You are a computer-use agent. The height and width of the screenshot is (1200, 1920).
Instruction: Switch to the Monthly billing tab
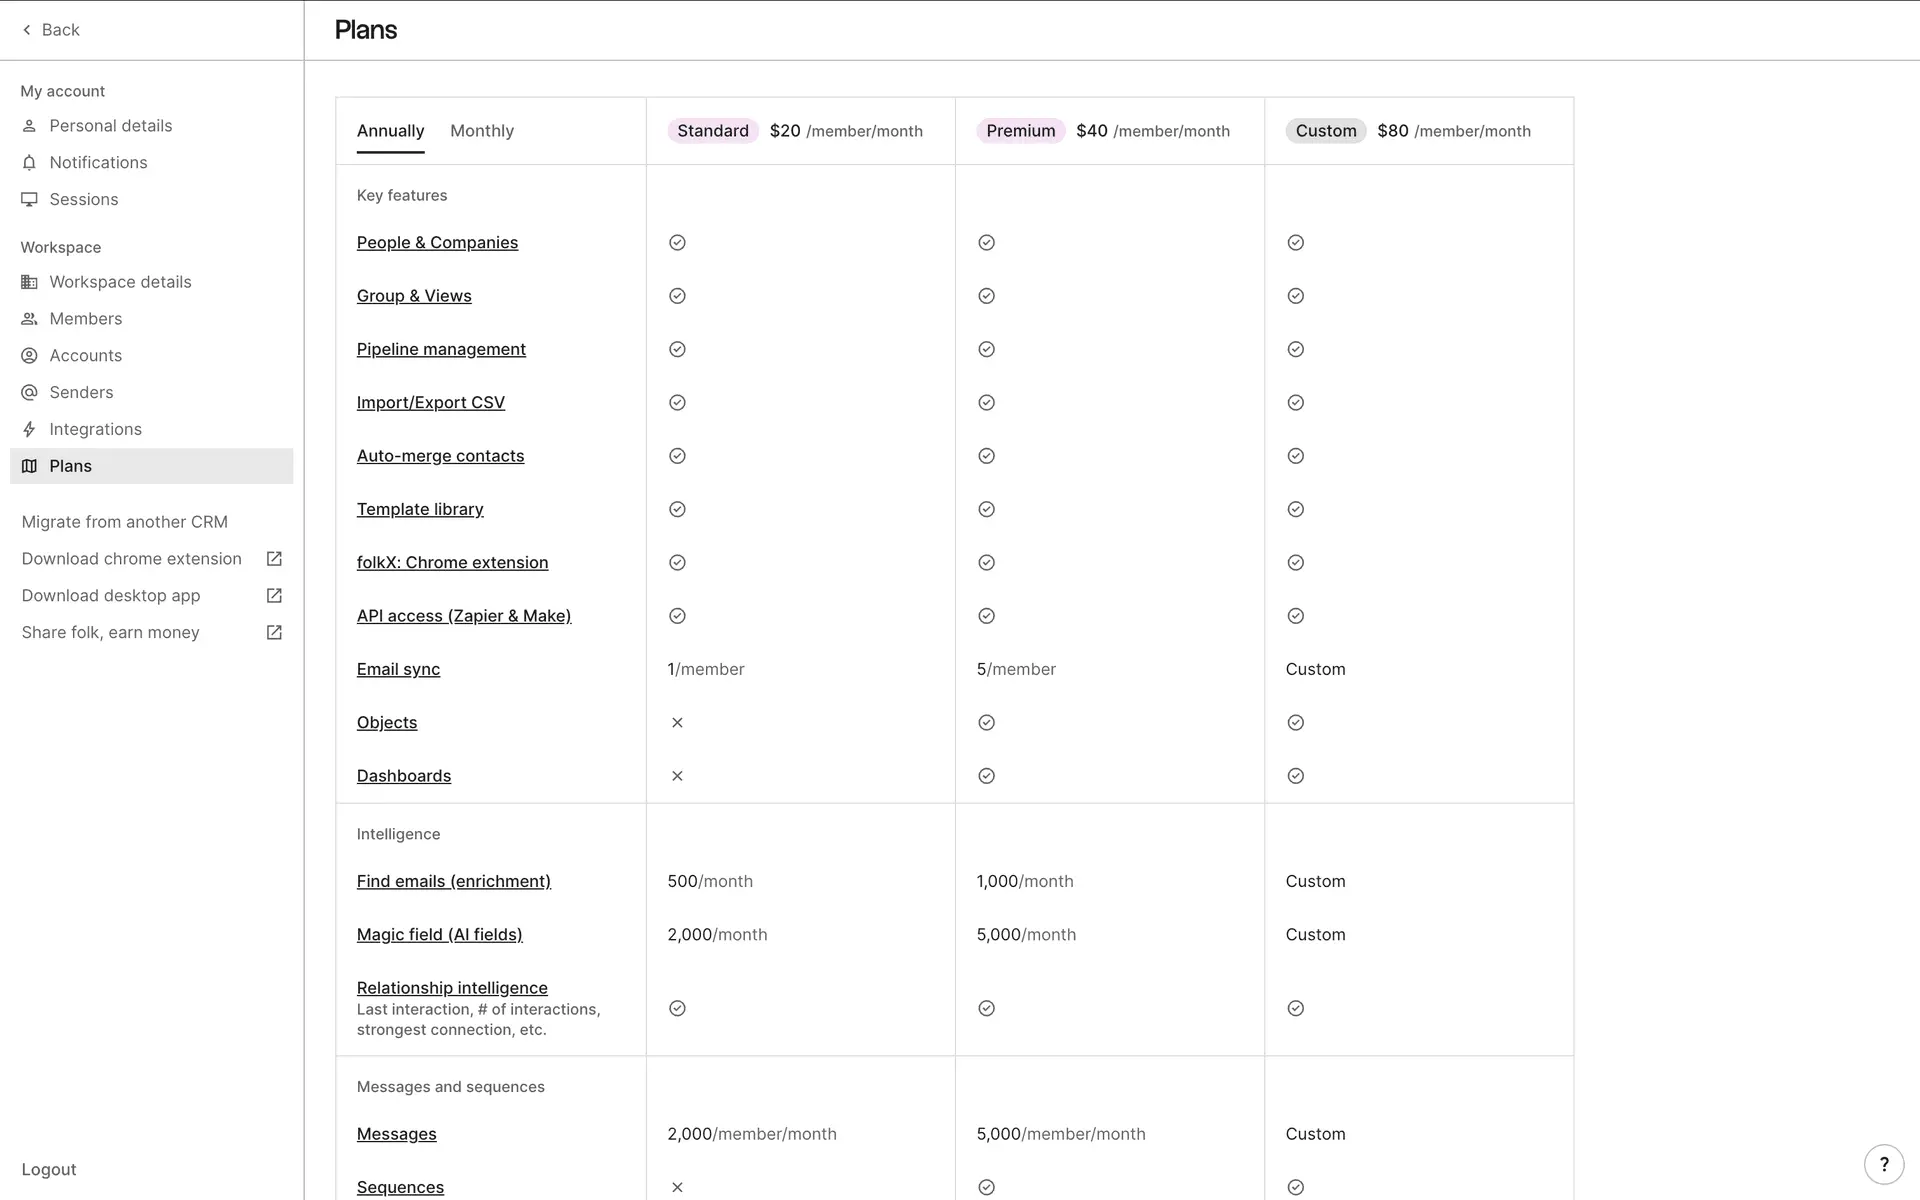(x=482, y=131)
